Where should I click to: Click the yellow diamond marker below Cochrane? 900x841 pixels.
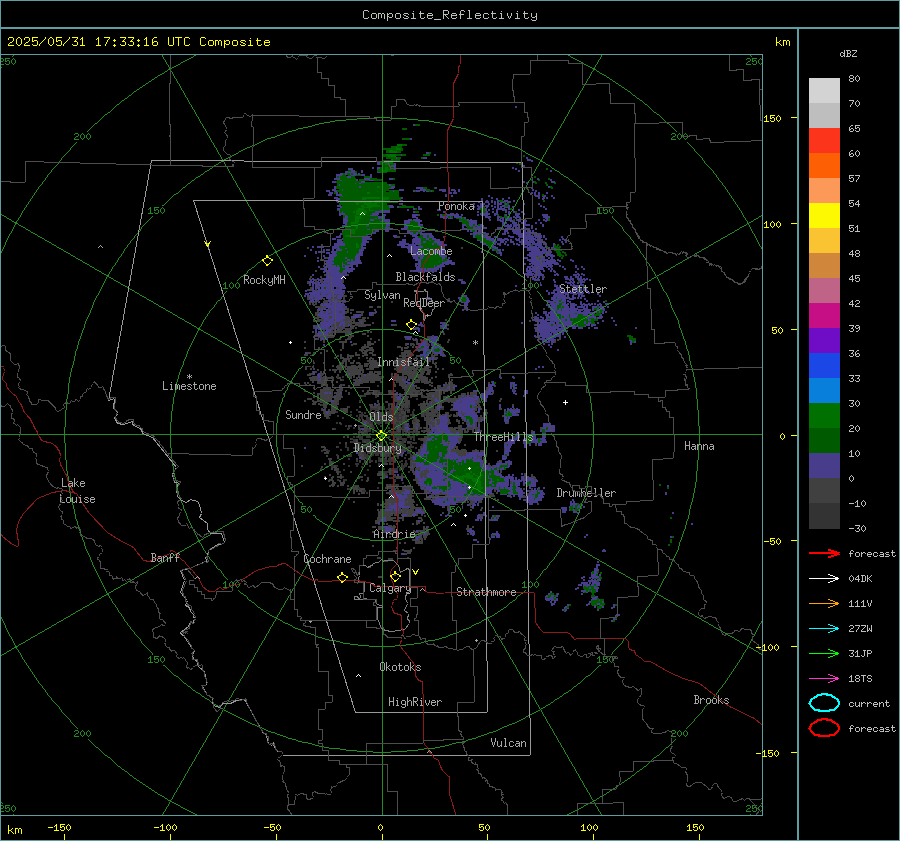(x=342, y=578)
